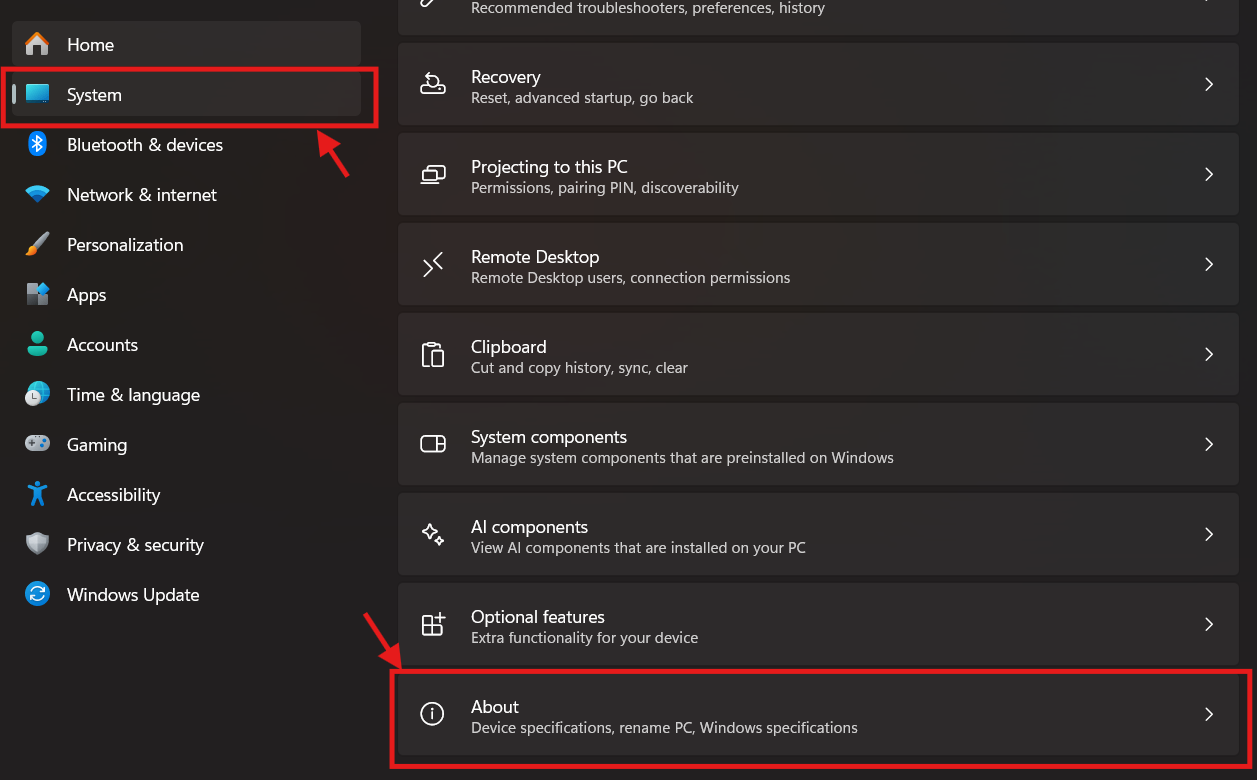This screenshot has height=780, width=1257.
Task: Click the Personalization paintbrush icon
Action: pos(37,245)
